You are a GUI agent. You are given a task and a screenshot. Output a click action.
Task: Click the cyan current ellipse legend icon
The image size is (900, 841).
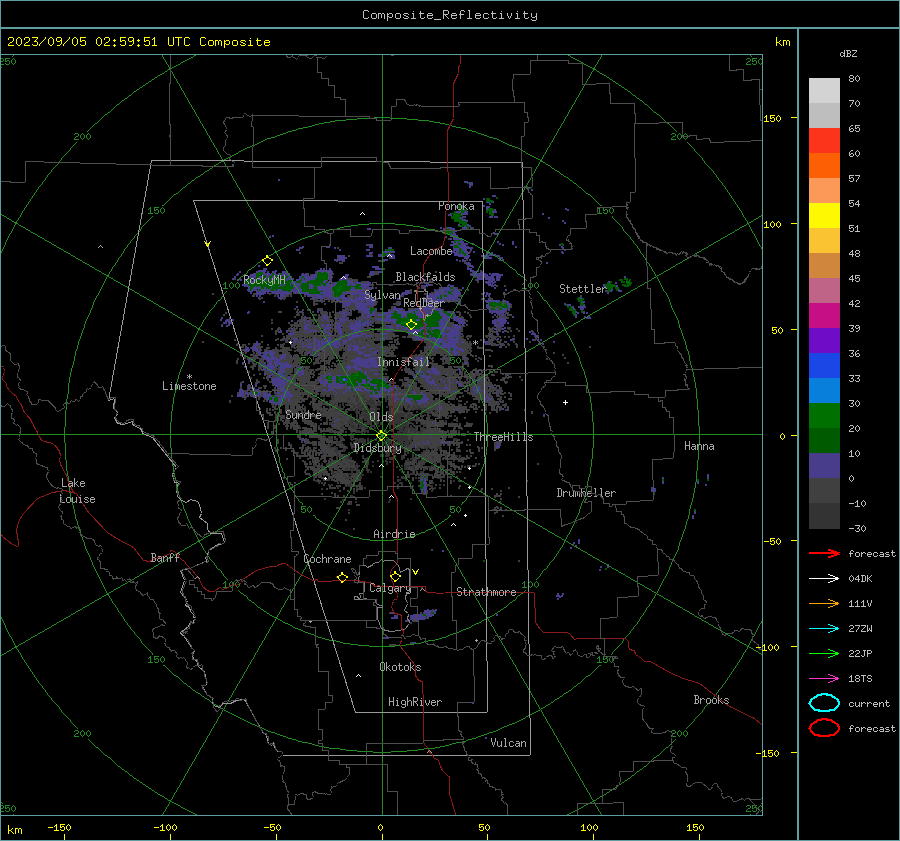click(x=824, y=703)
